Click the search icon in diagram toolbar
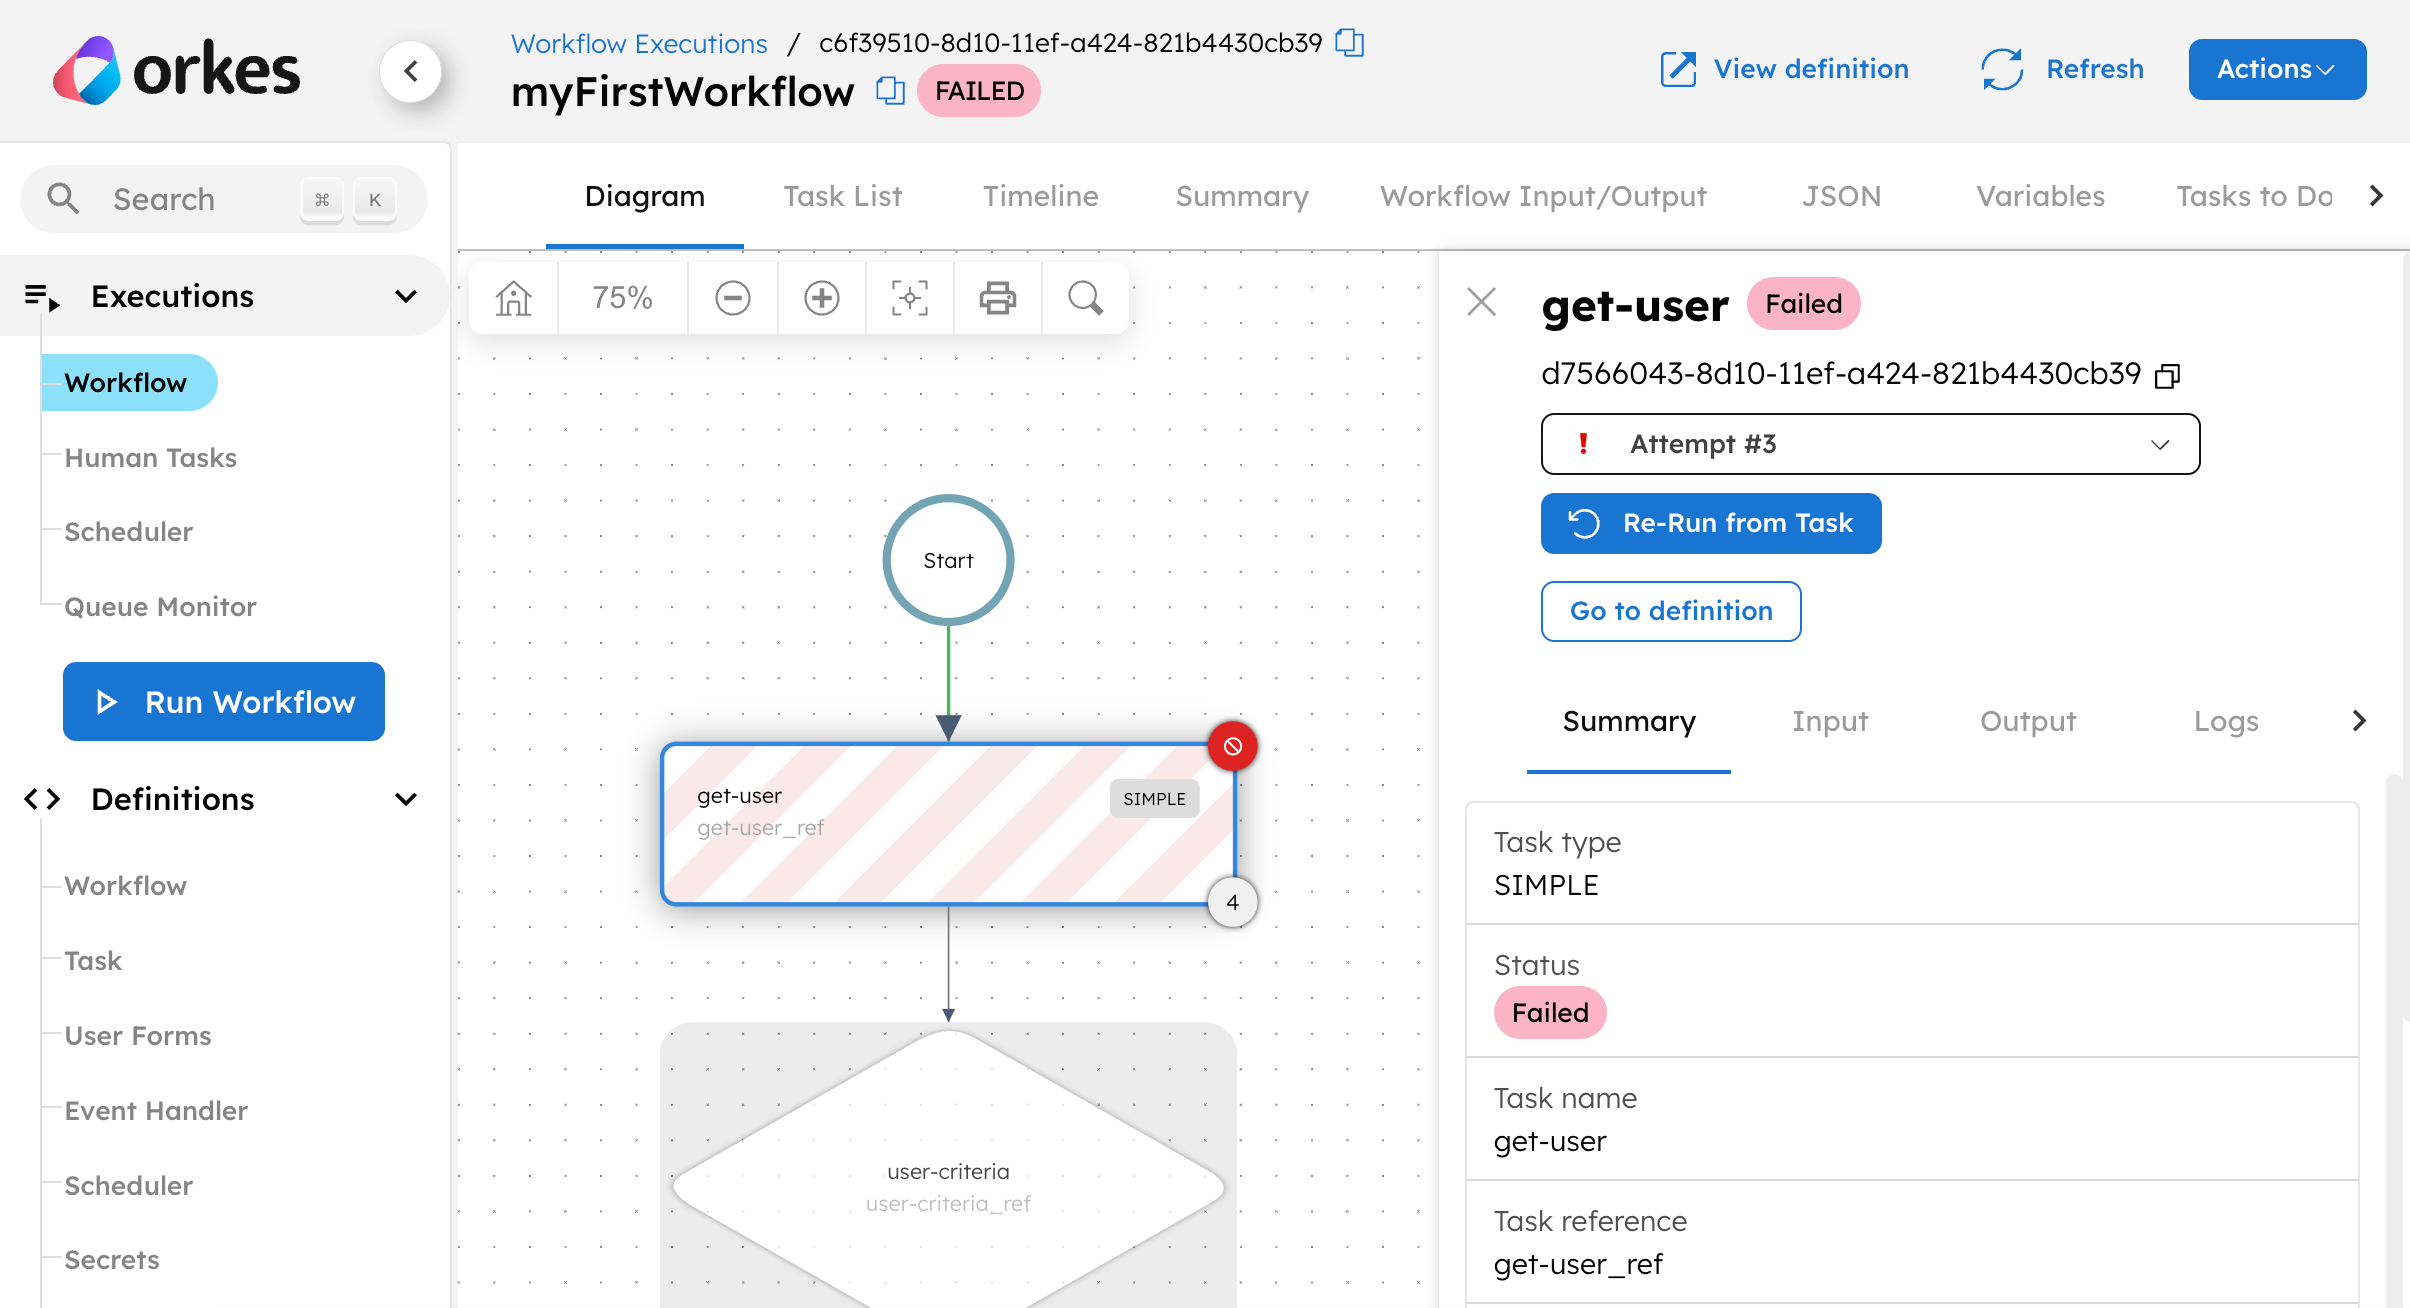This screenshot has width=2410, height=1308. pyautogui.click(x=1088, y=296)
